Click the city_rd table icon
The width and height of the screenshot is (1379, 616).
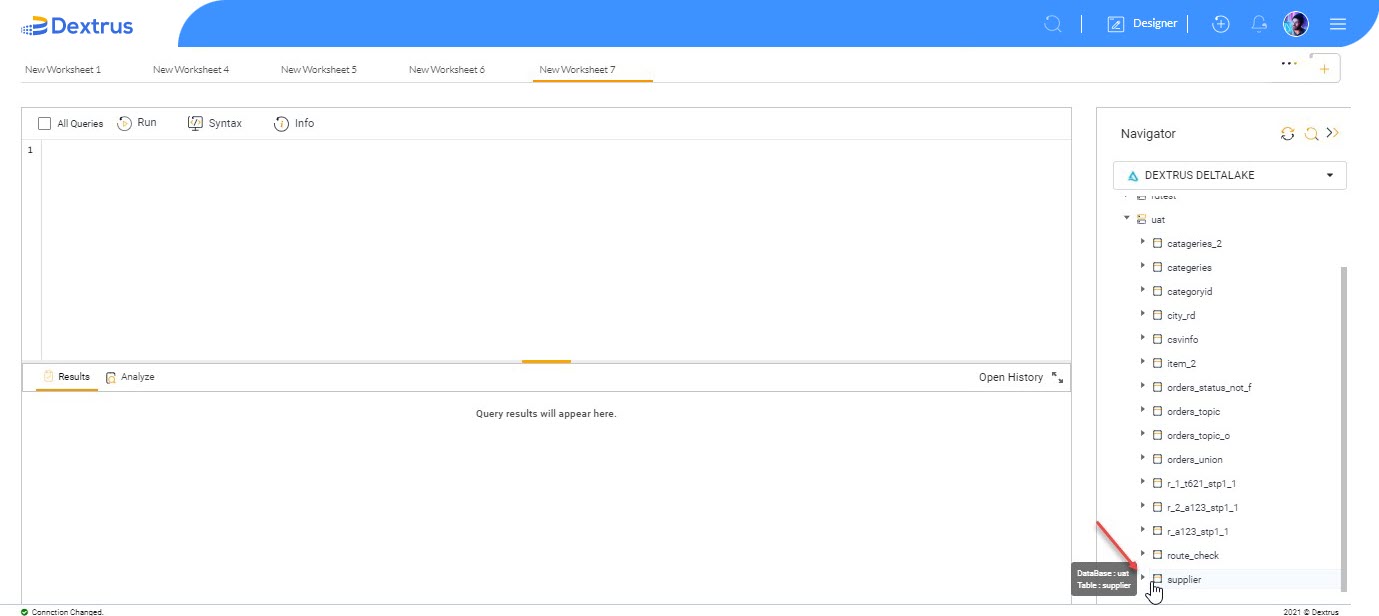click(1157, 315)
